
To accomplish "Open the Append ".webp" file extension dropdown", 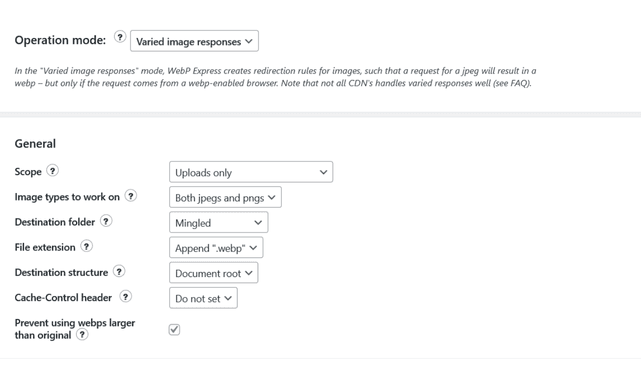I will [x=216, y=248].
